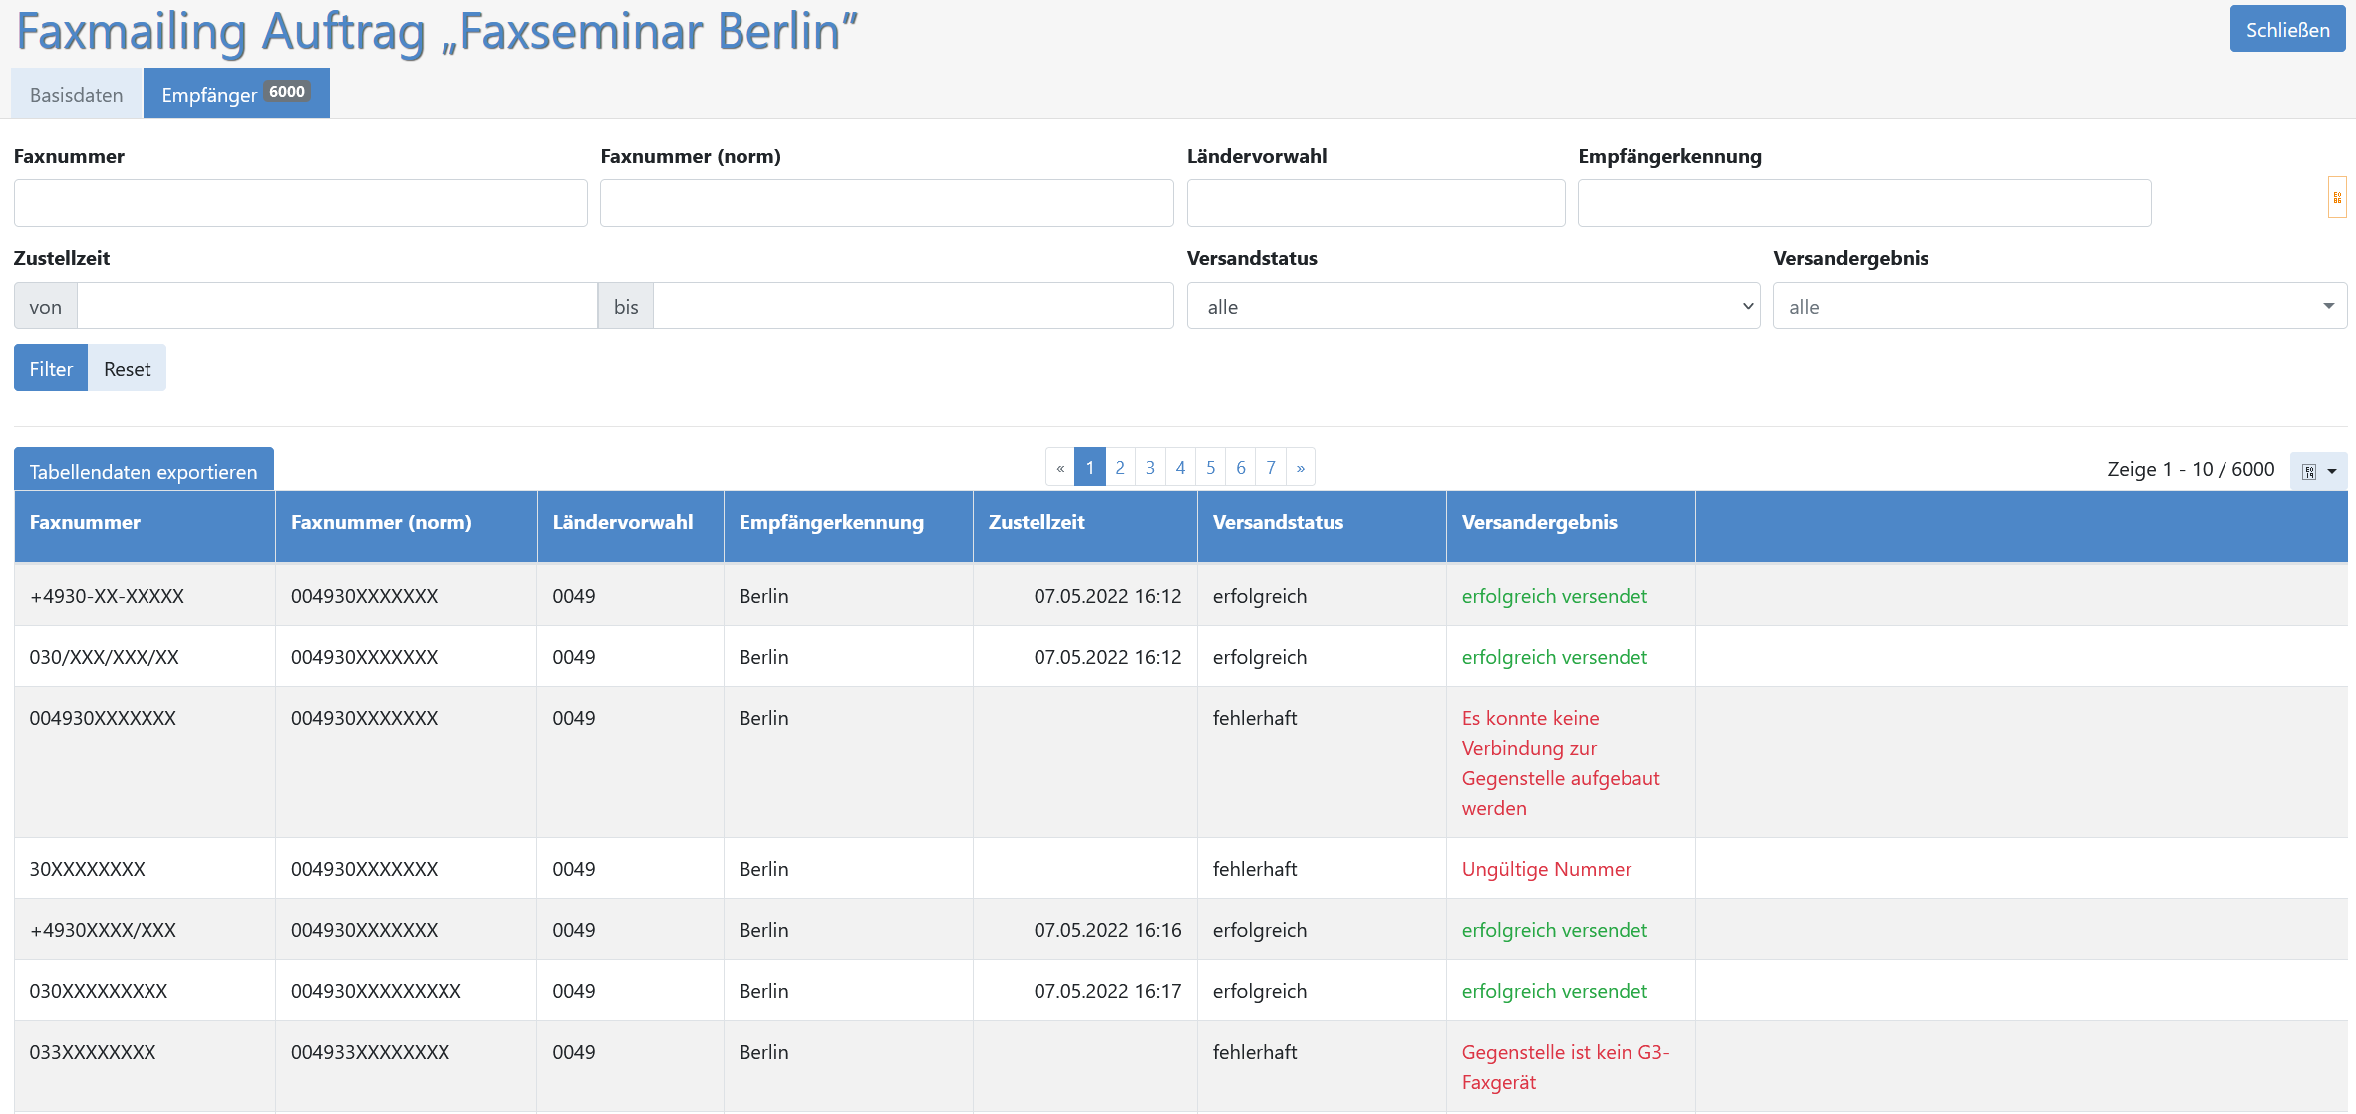2356x1114 pixels.
Task: Click the Reset button
Action: 127,368
